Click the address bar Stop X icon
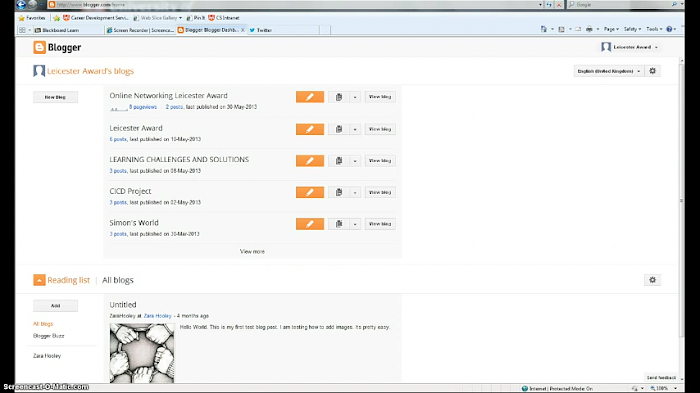The image size is (700, 393). pos(559,4)
